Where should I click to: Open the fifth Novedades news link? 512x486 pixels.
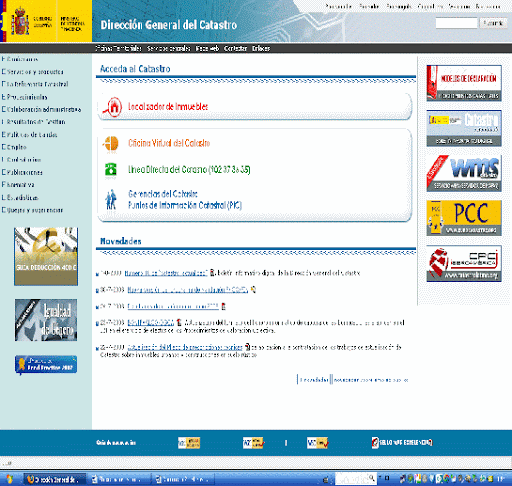point(185,347)
